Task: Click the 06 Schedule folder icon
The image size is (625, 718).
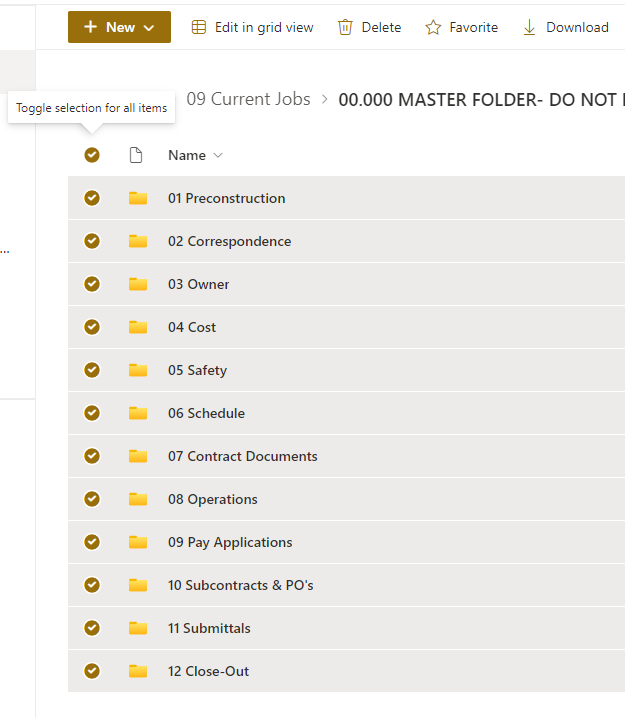Action: 138,413
